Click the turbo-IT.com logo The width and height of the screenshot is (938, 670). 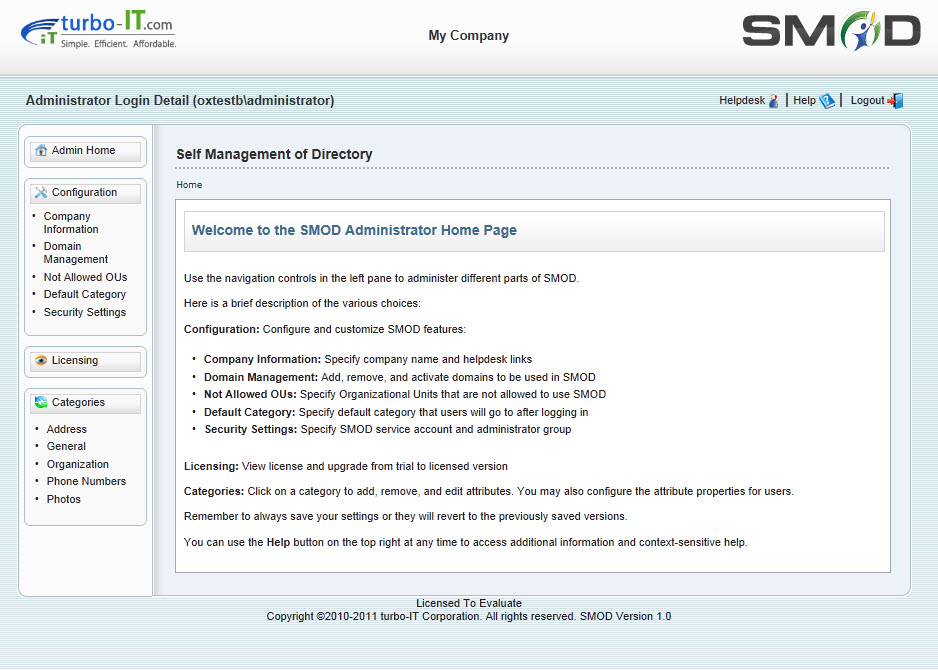[99, 30]
